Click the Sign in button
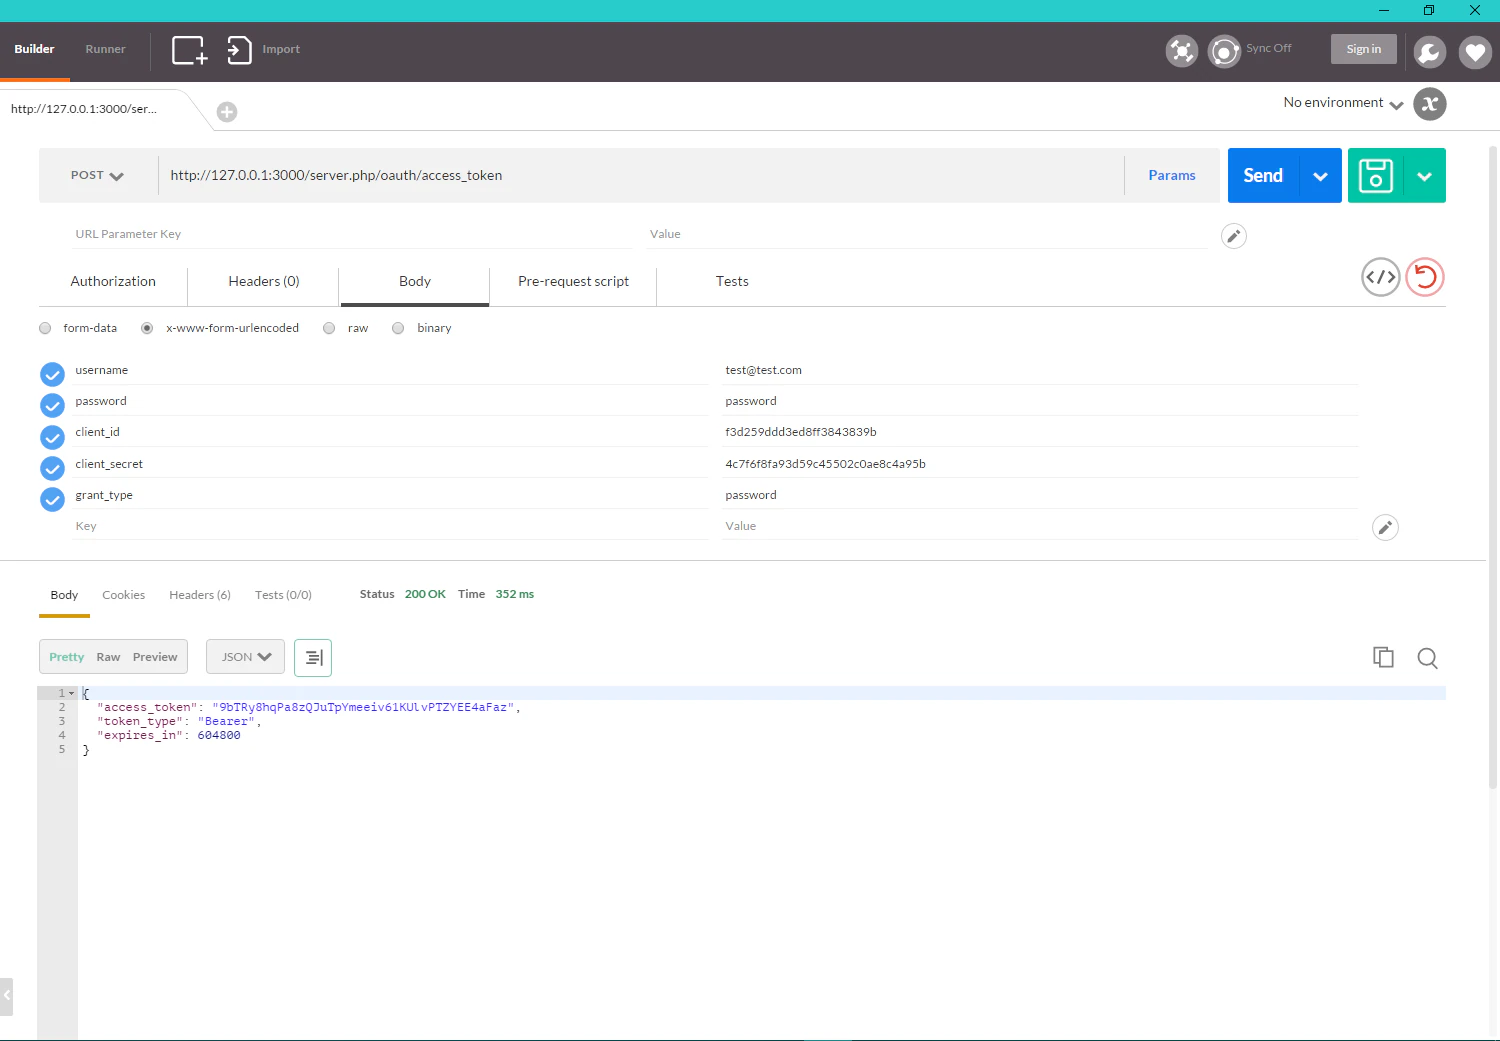1500x1041 pixels. point(1363,49)
